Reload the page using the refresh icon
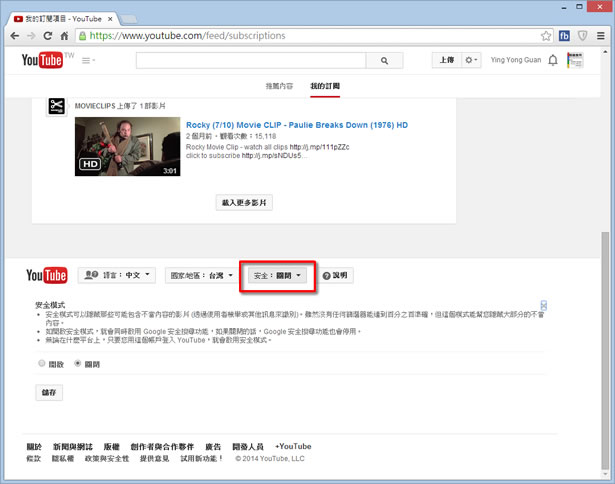 click(46, 35)
